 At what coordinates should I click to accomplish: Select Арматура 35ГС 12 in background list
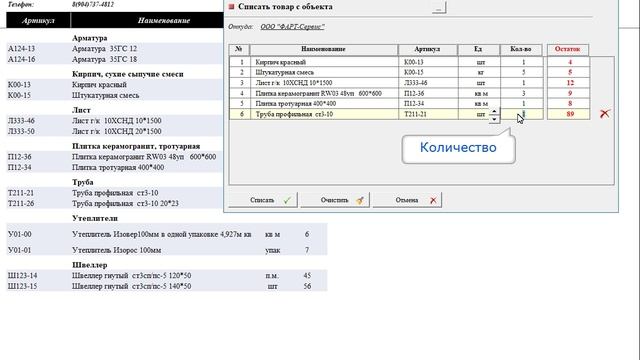[x=104, y=49]
